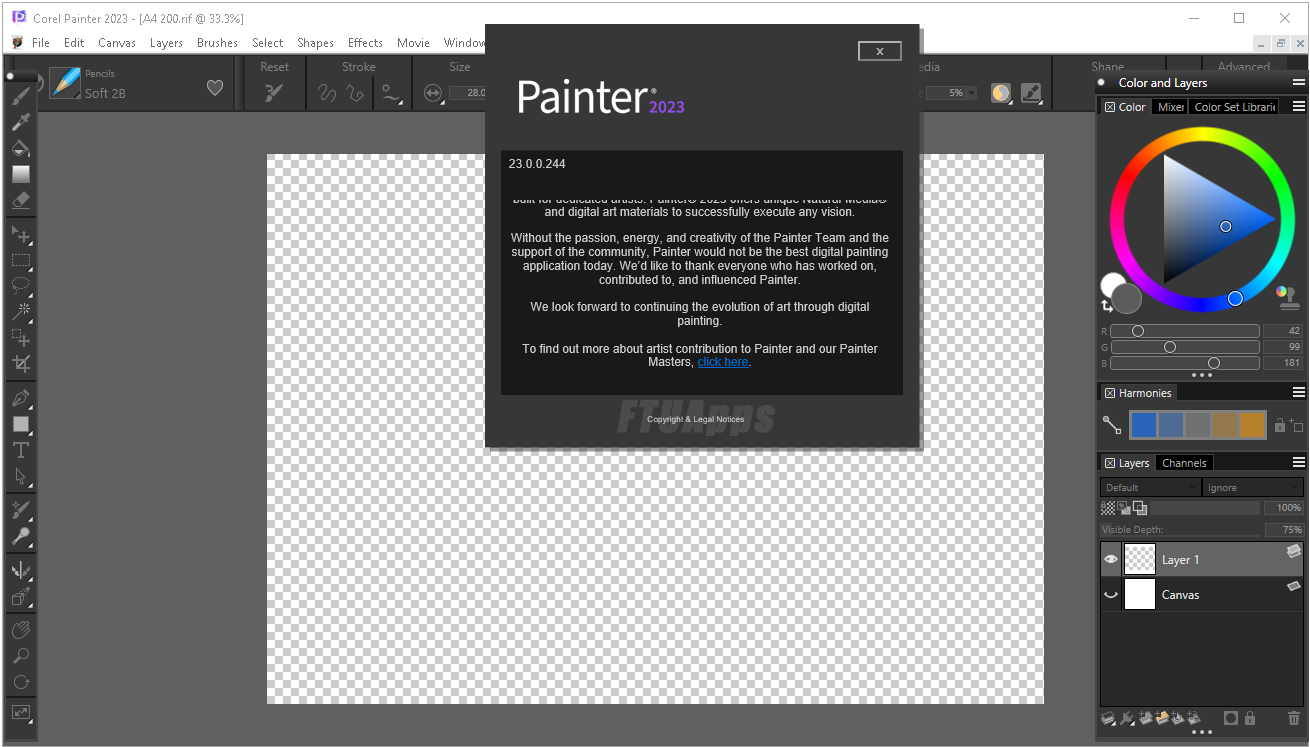Open Layers panel options menu
The width and height of the screenshot is (1310, 747).
click(1298, 462)
